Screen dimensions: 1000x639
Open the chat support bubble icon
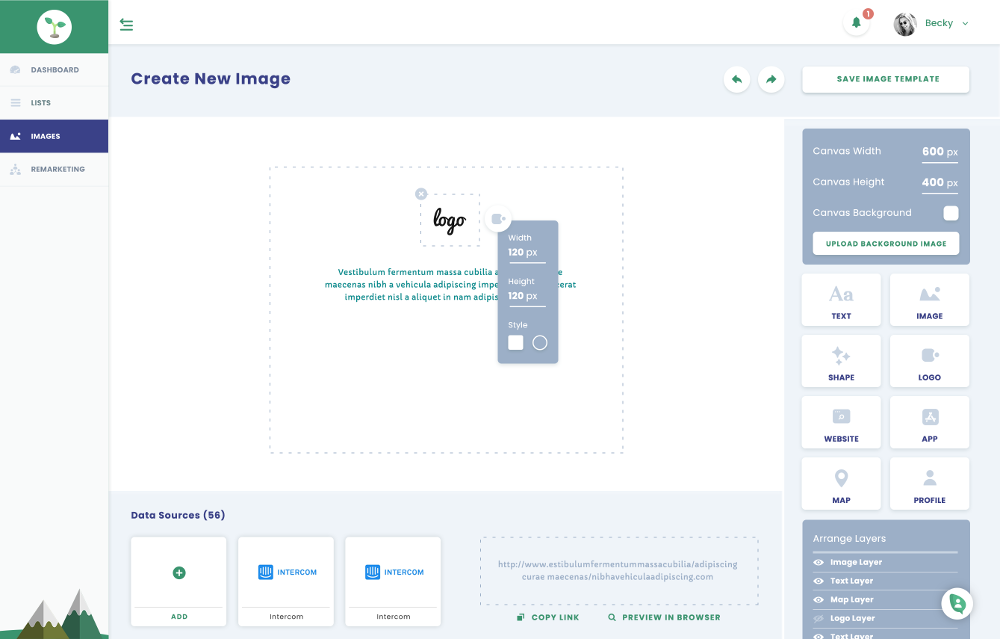(x=957, y=603)
